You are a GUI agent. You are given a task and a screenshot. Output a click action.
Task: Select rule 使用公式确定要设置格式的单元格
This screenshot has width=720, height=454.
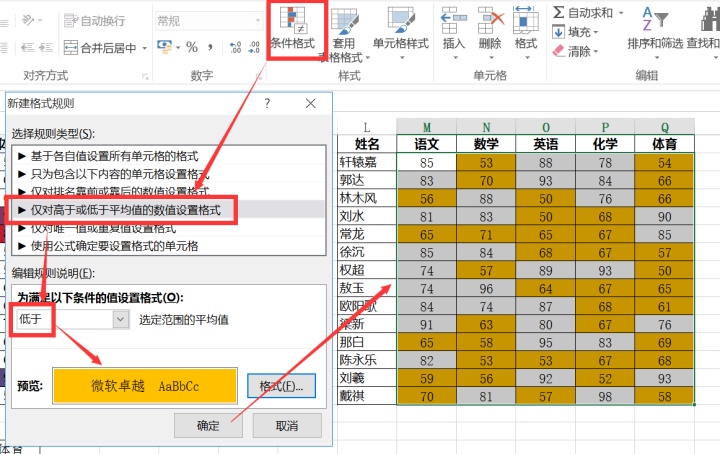(x=169, y=246)
